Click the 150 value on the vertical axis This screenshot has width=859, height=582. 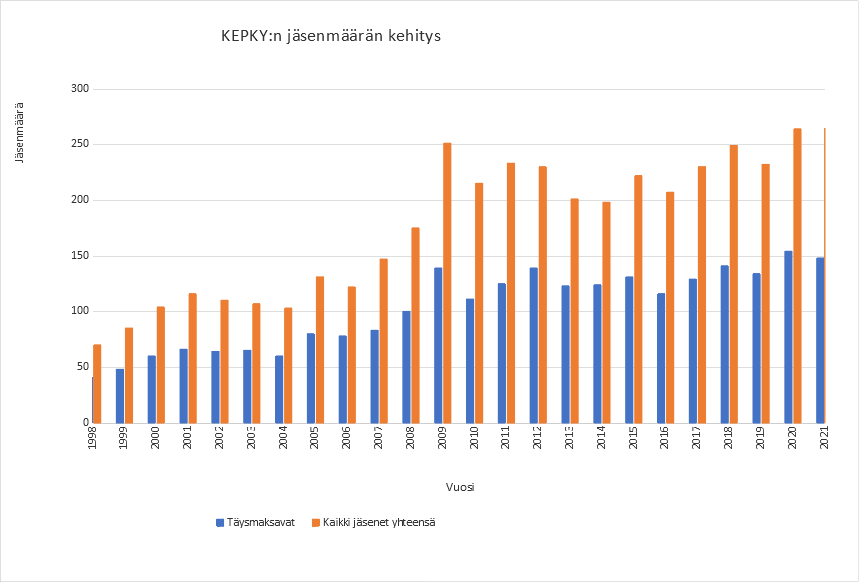80,256
